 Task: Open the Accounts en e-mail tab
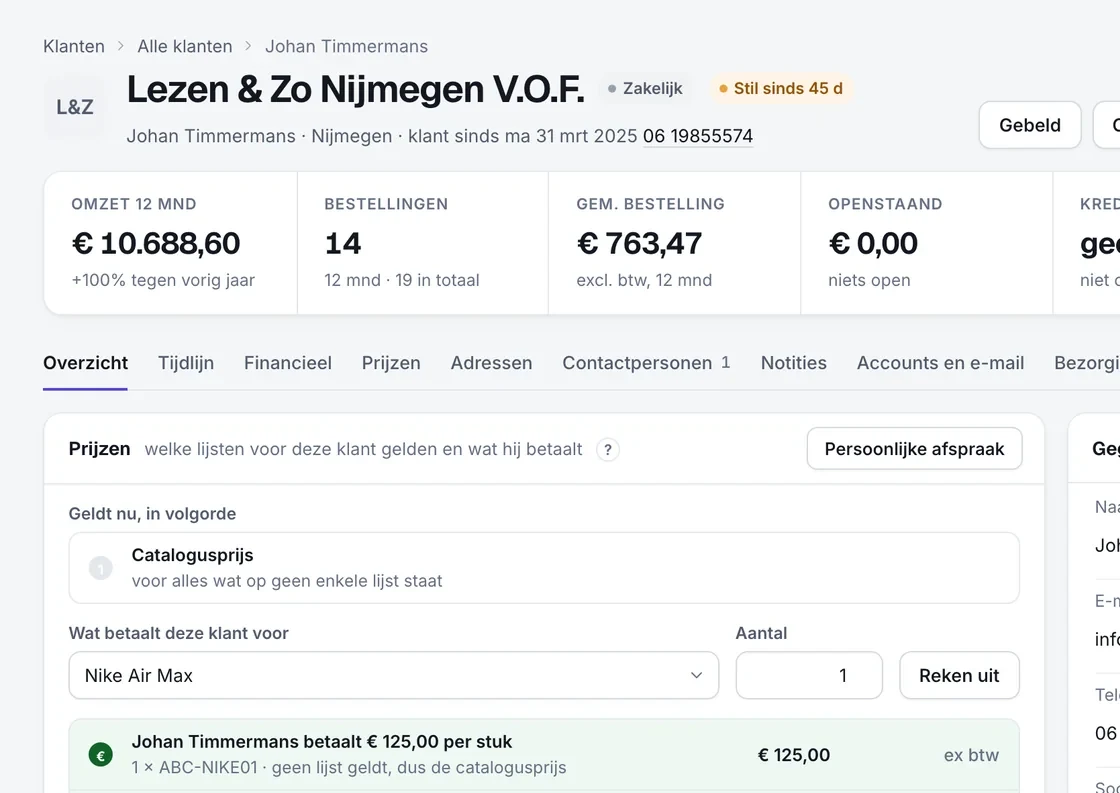[x=940, y=363]
